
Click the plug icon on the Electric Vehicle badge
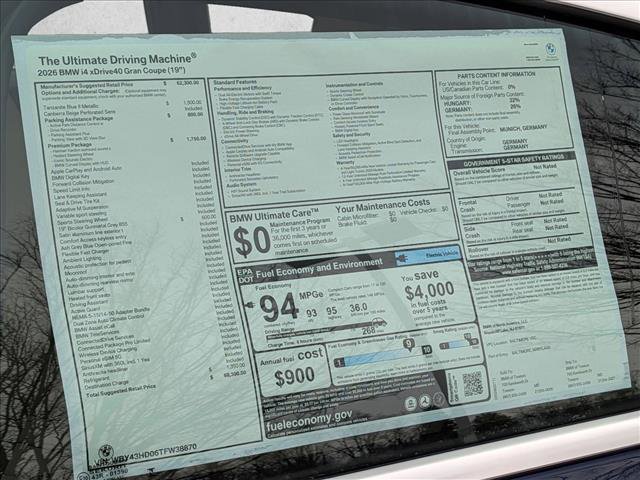click(x=402, y=258)
